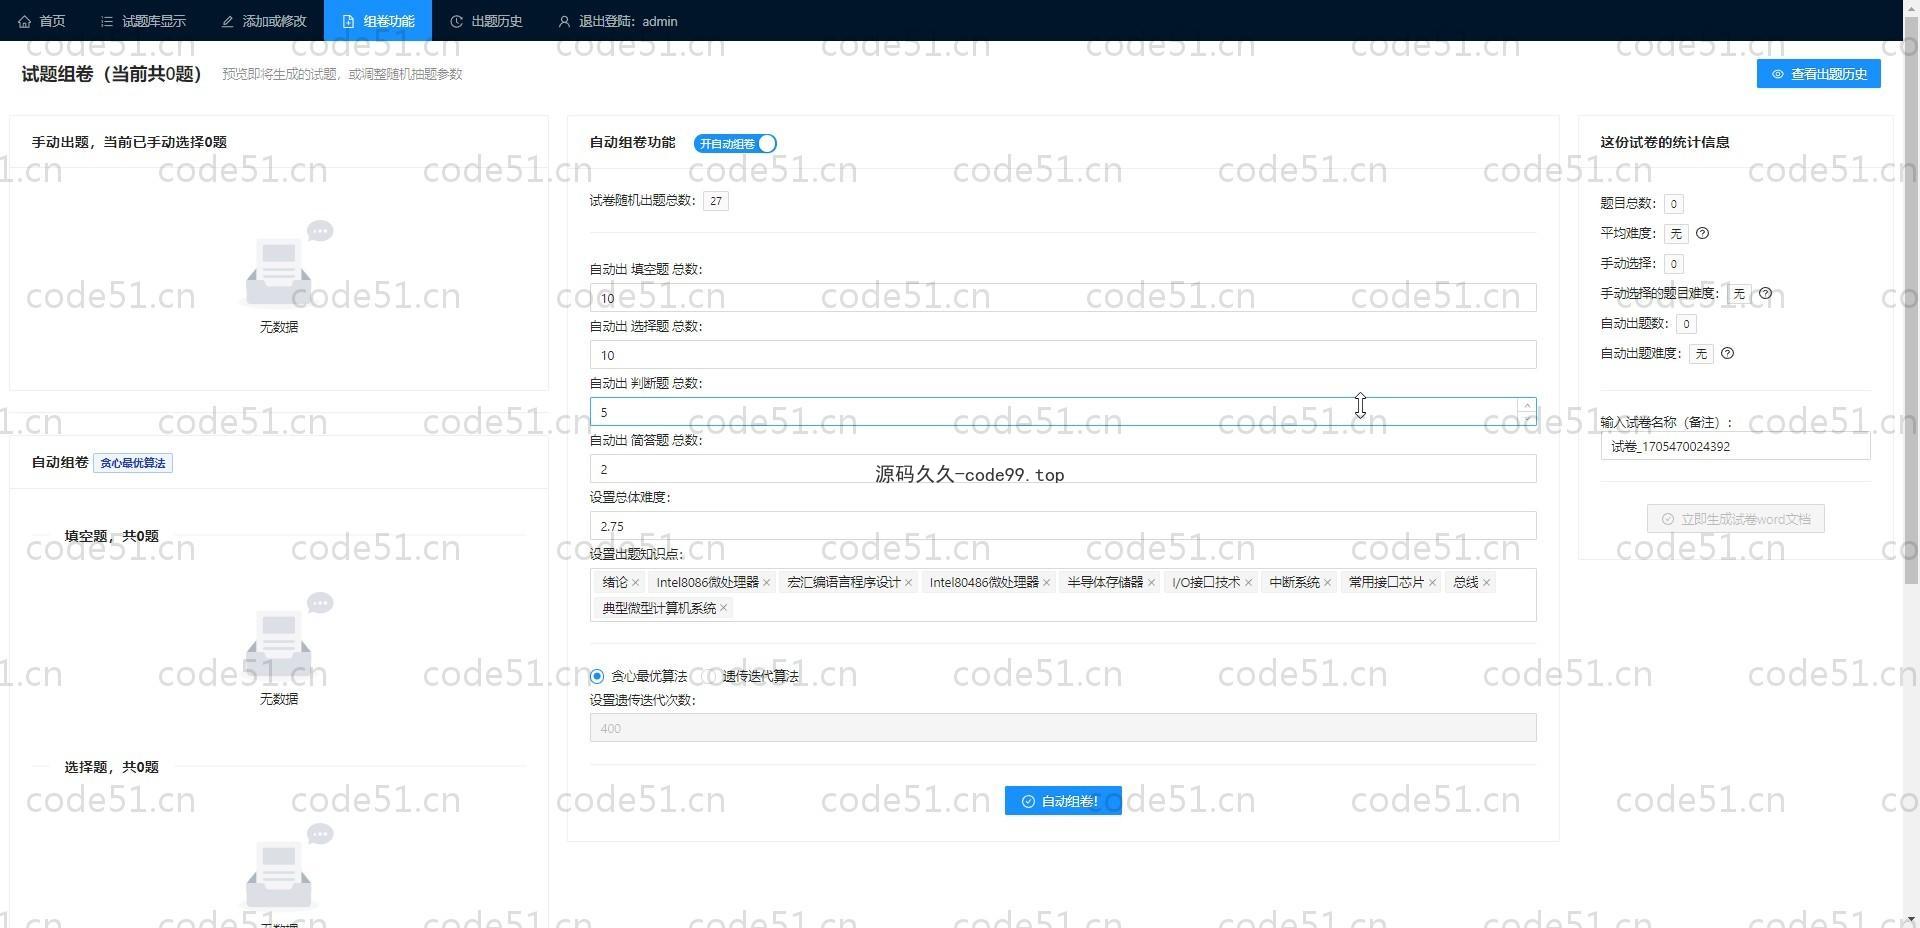Remove the Intel80486微处理器 tag
This screenshot has width=1920, height=928.
1047,583
